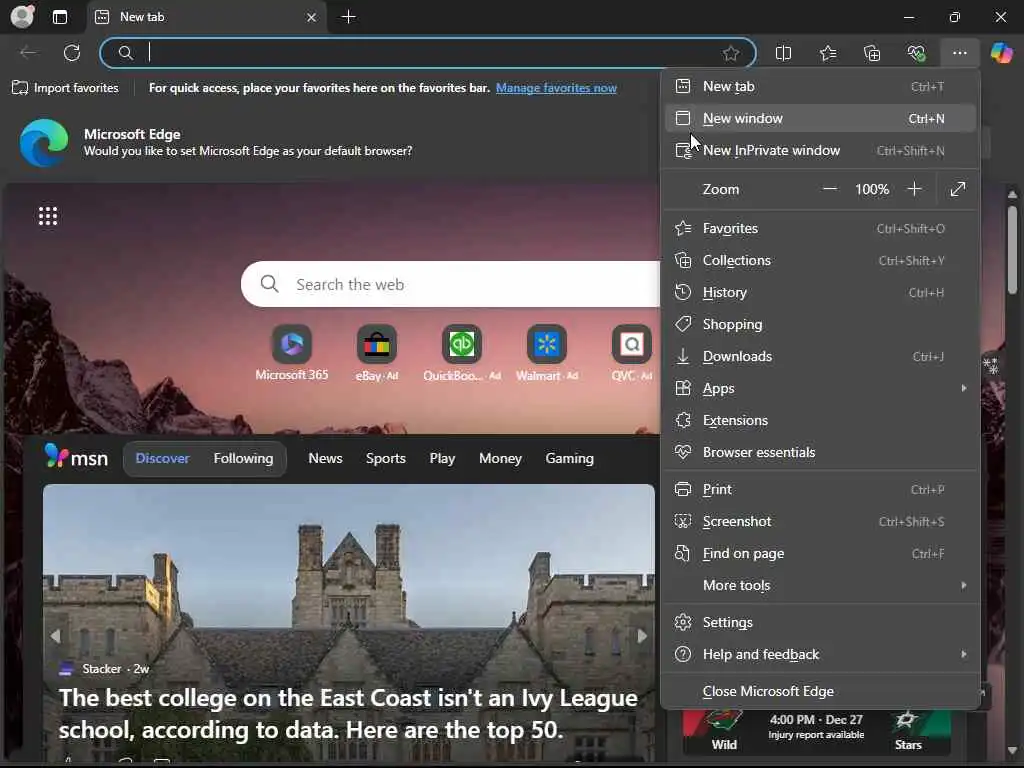Open Shopping from the menu
Viewport: 1024px width, 768px height.
coord(820,325)
